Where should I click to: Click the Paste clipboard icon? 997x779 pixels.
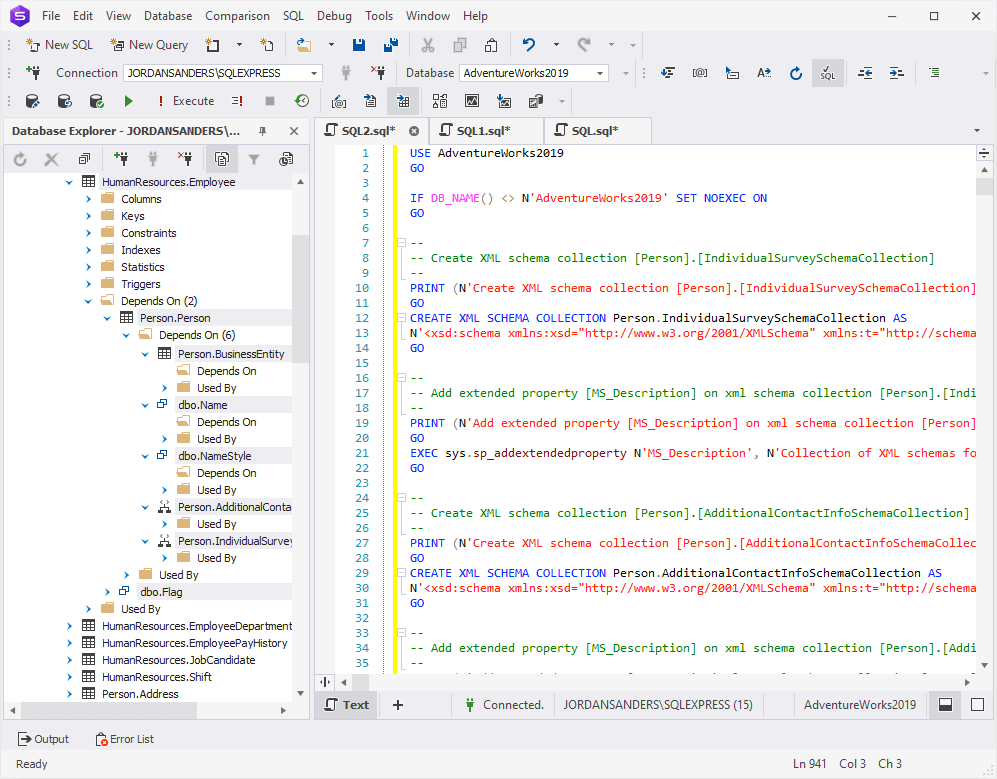(491, 45)
